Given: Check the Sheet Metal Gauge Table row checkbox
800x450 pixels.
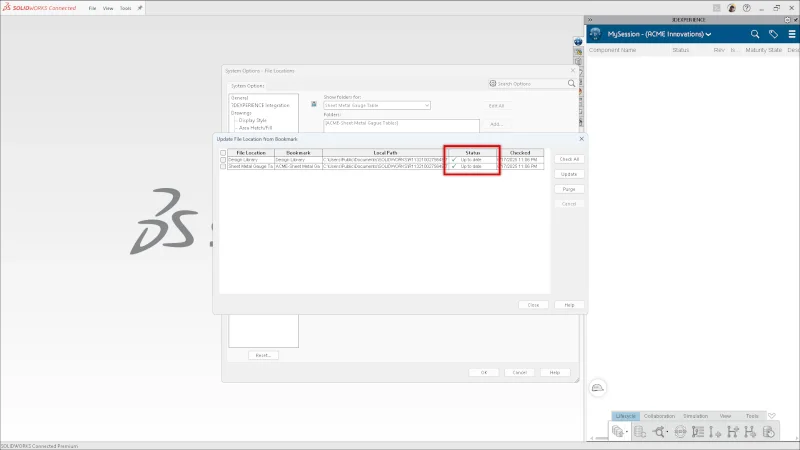Looking at the screenshot, I should [x=223, y=166].
